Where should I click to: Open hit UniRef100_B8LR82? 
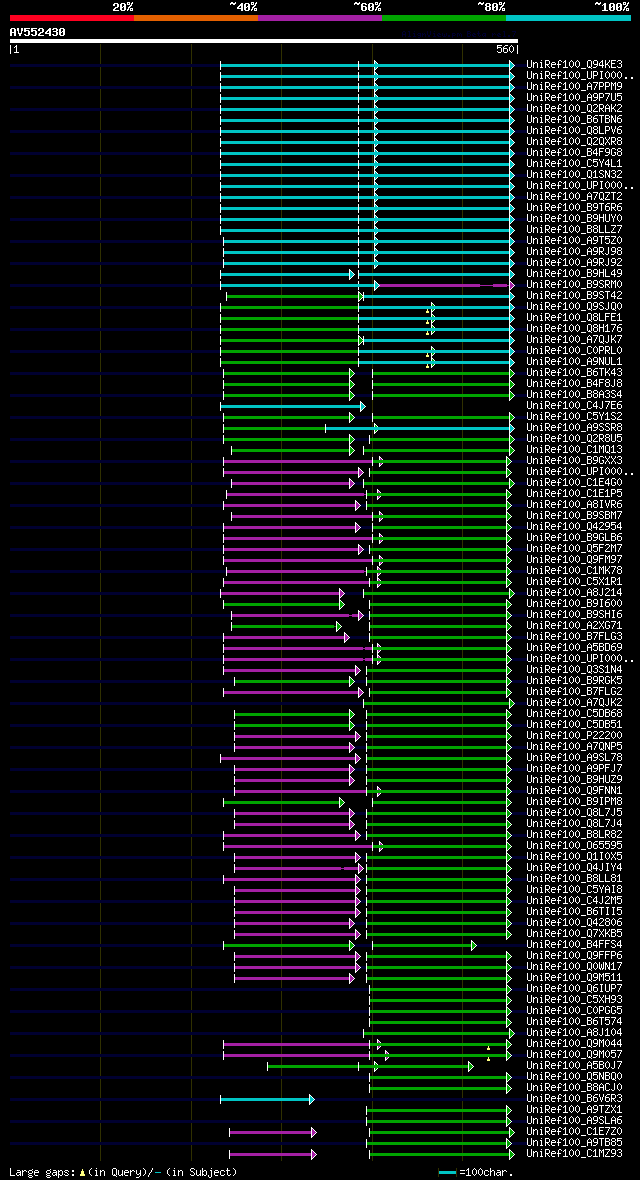(x=574, y=834)
